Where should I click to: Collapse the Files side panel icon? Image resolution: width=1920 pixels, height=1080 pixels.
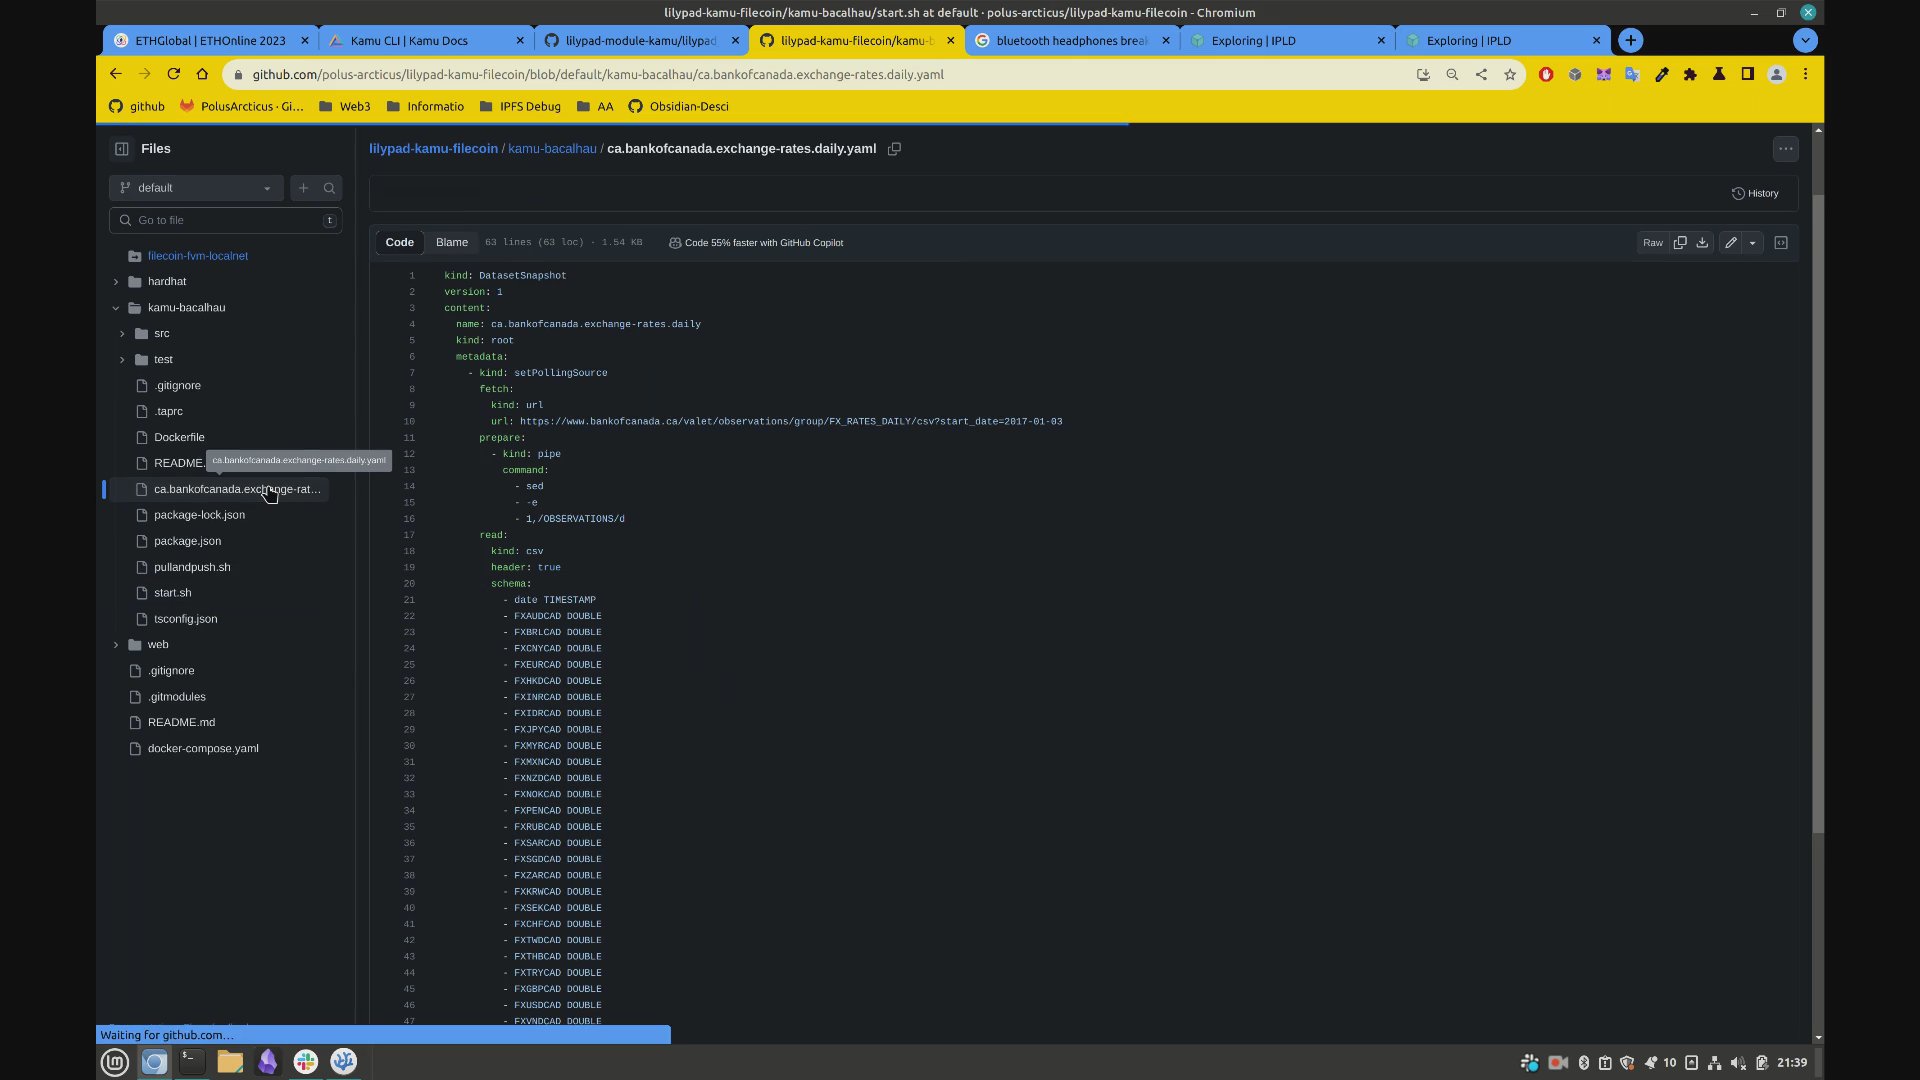[x=121, y=149]
